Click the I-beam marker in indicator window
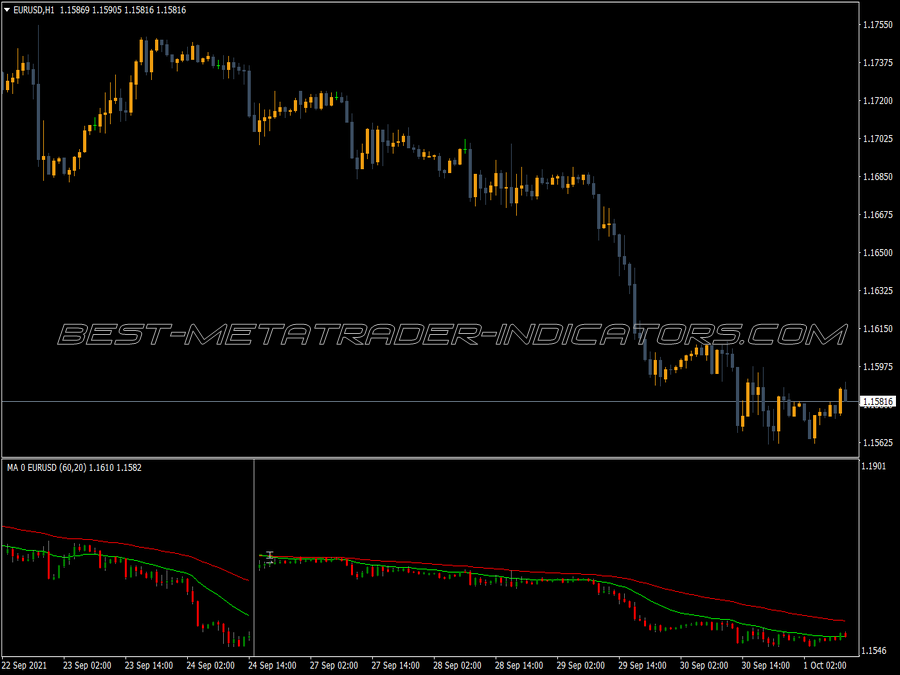The width and height of the screenshot is (900, 675). point(270,555)
